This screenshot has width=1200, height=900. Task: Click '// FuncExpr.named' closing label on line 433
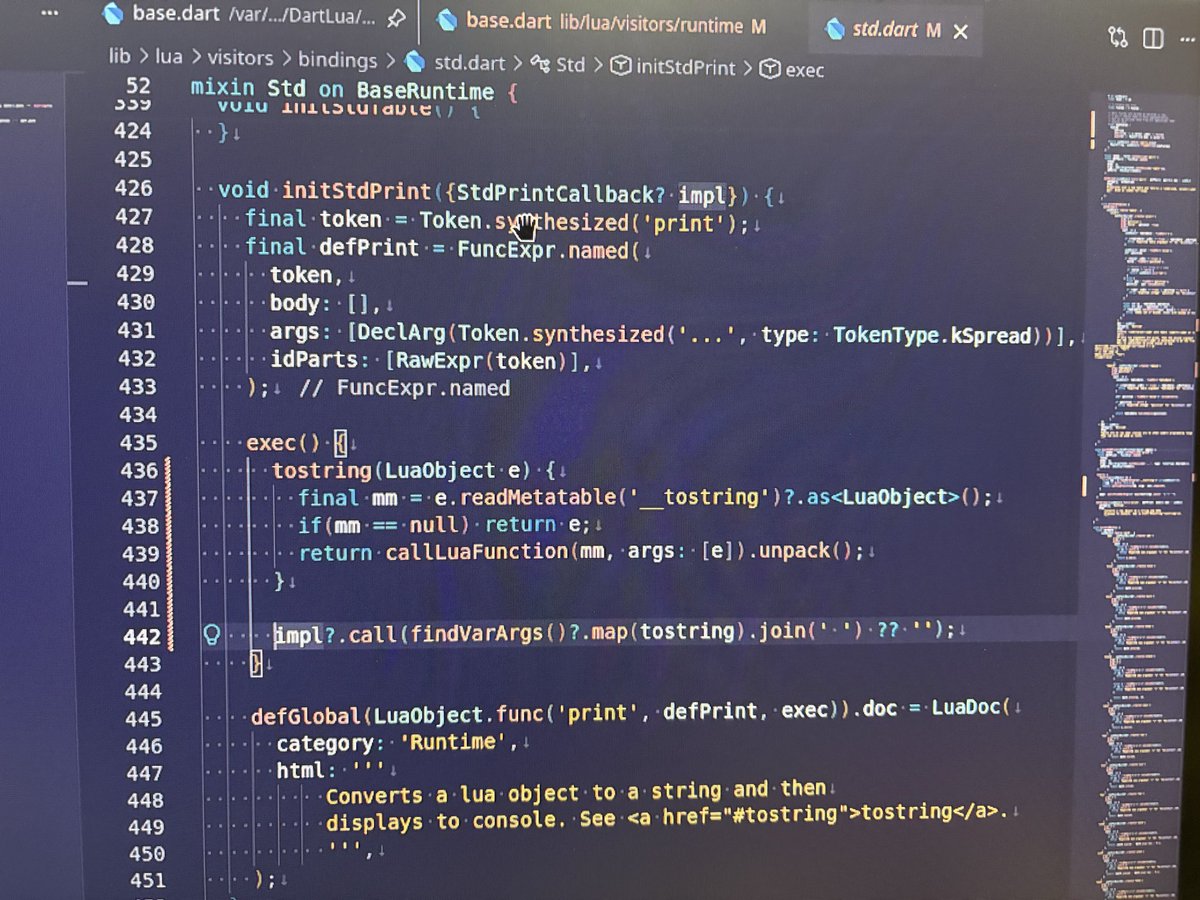tap(404, 388)
